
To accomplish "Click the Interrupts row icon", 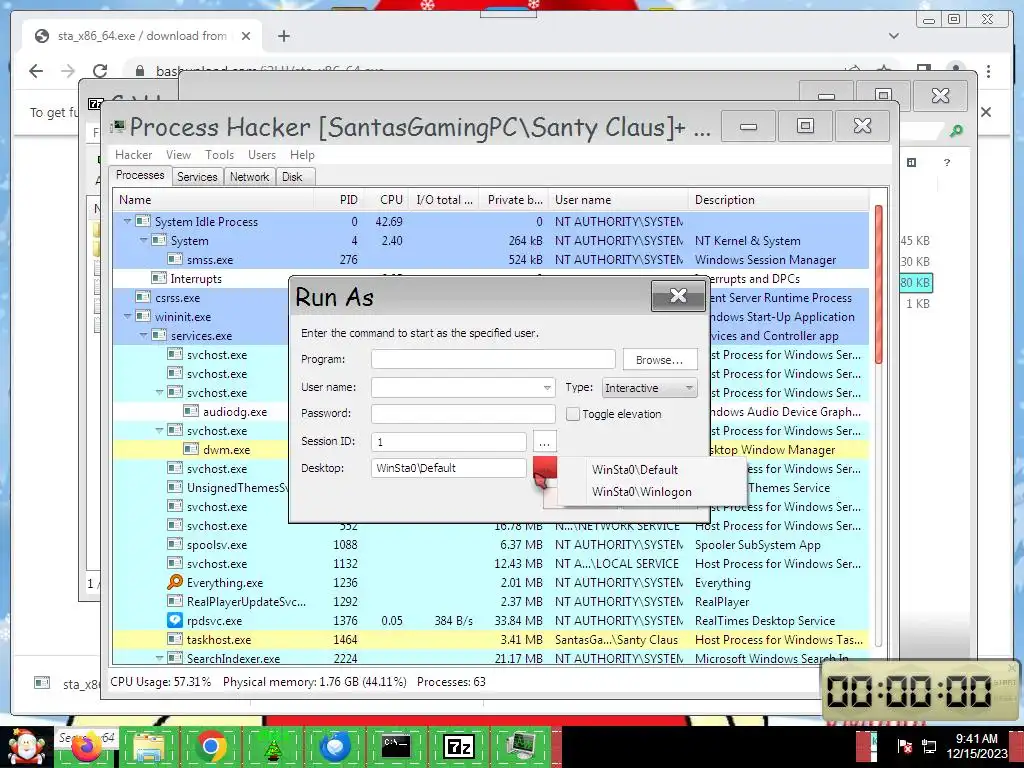I will pos(159,278).
